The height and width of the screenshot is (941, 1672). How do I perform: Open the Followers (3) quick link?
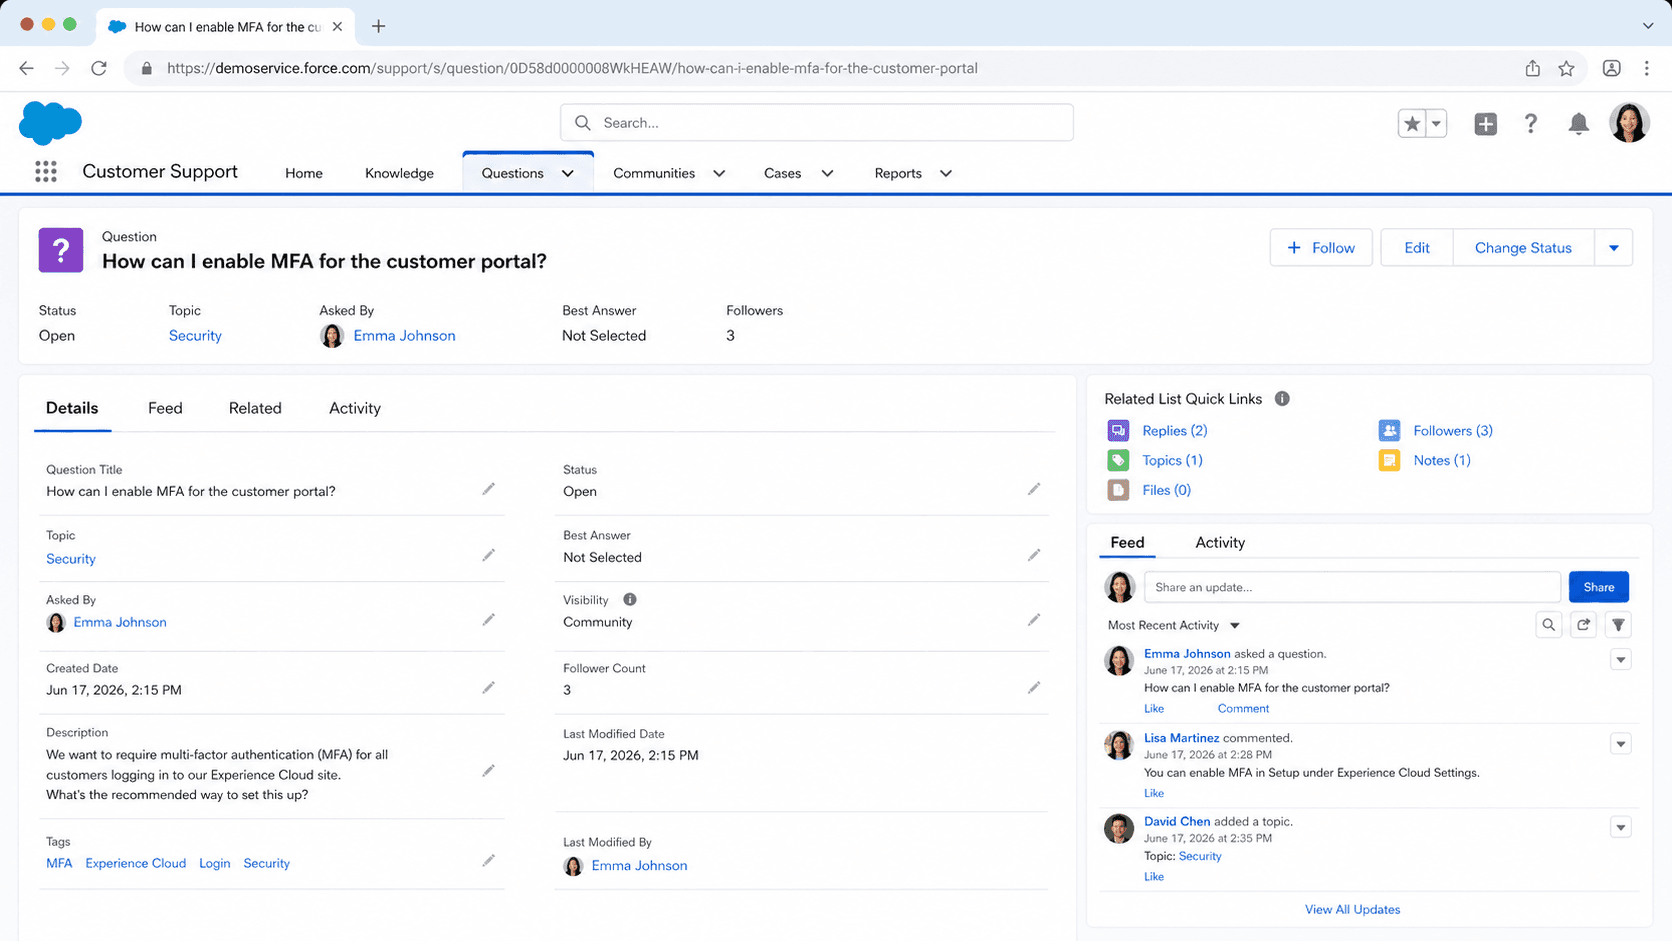(x=1453, y=430)
